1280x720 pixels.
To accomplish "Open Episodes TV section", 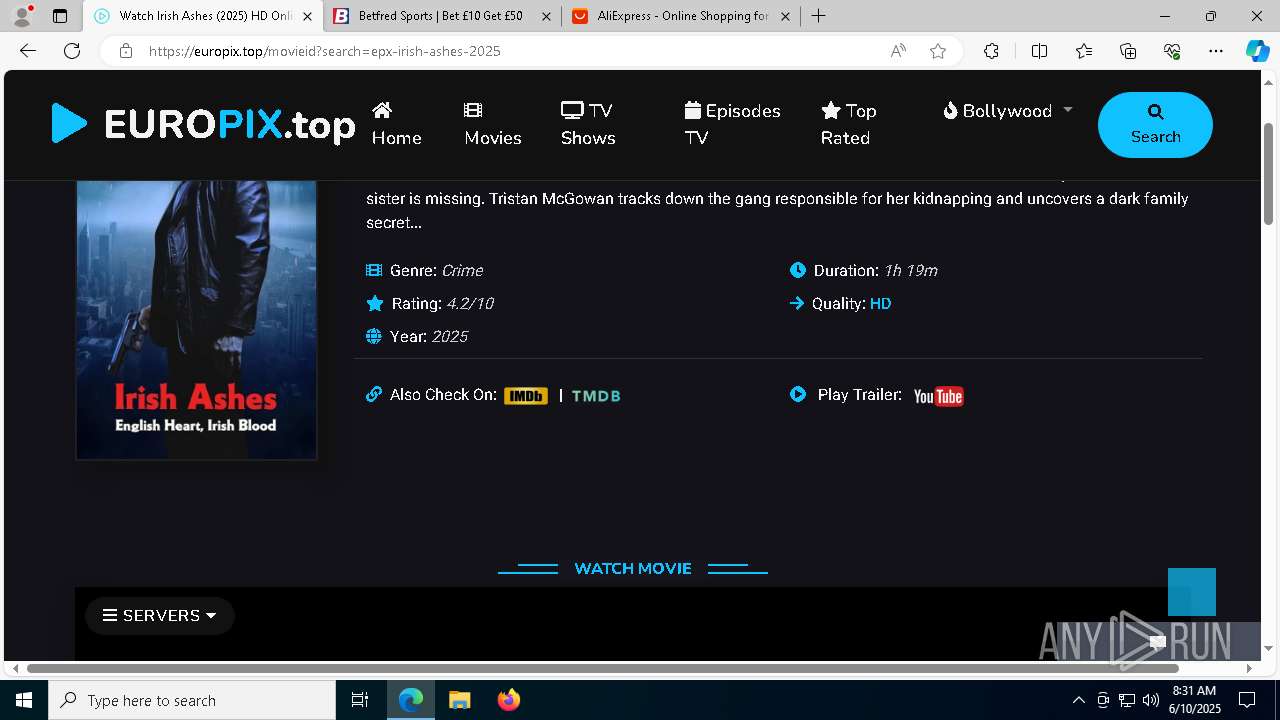I will pyautogui.click(x=732, y=124).
